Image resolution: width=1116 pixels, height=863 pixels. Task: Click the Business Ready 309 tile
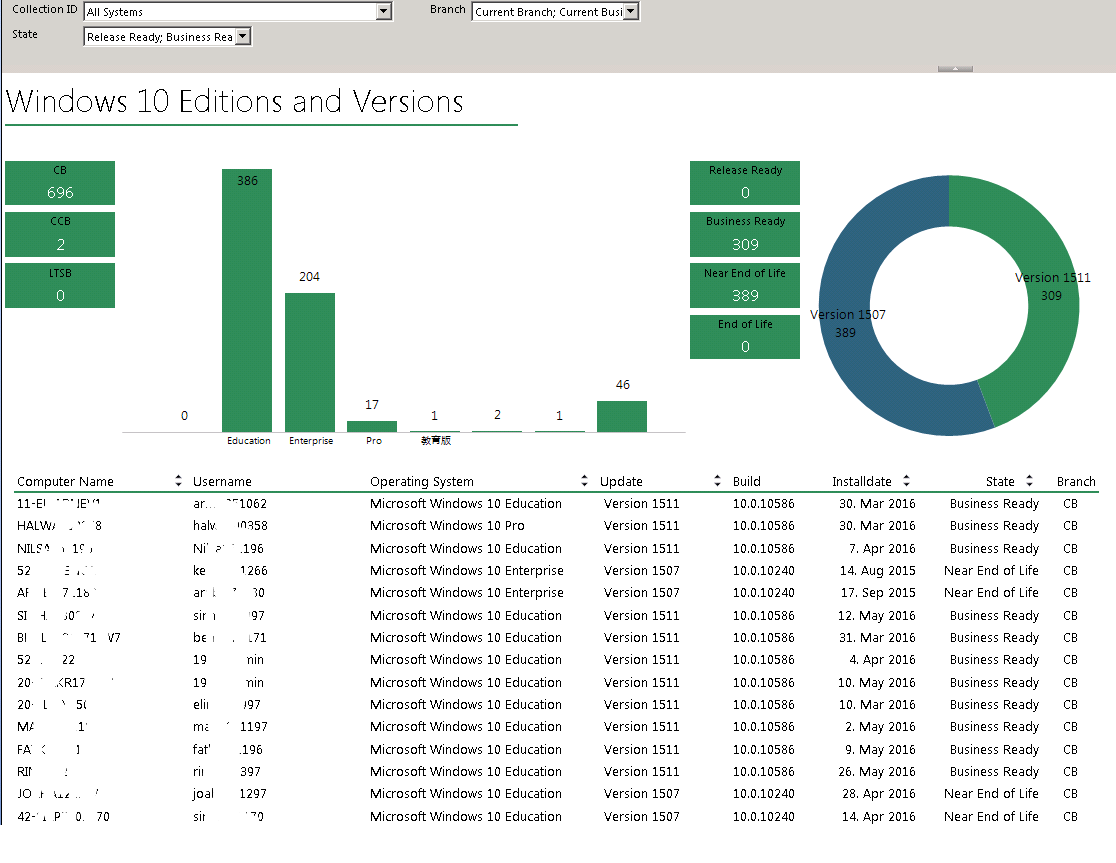(744, 234)
